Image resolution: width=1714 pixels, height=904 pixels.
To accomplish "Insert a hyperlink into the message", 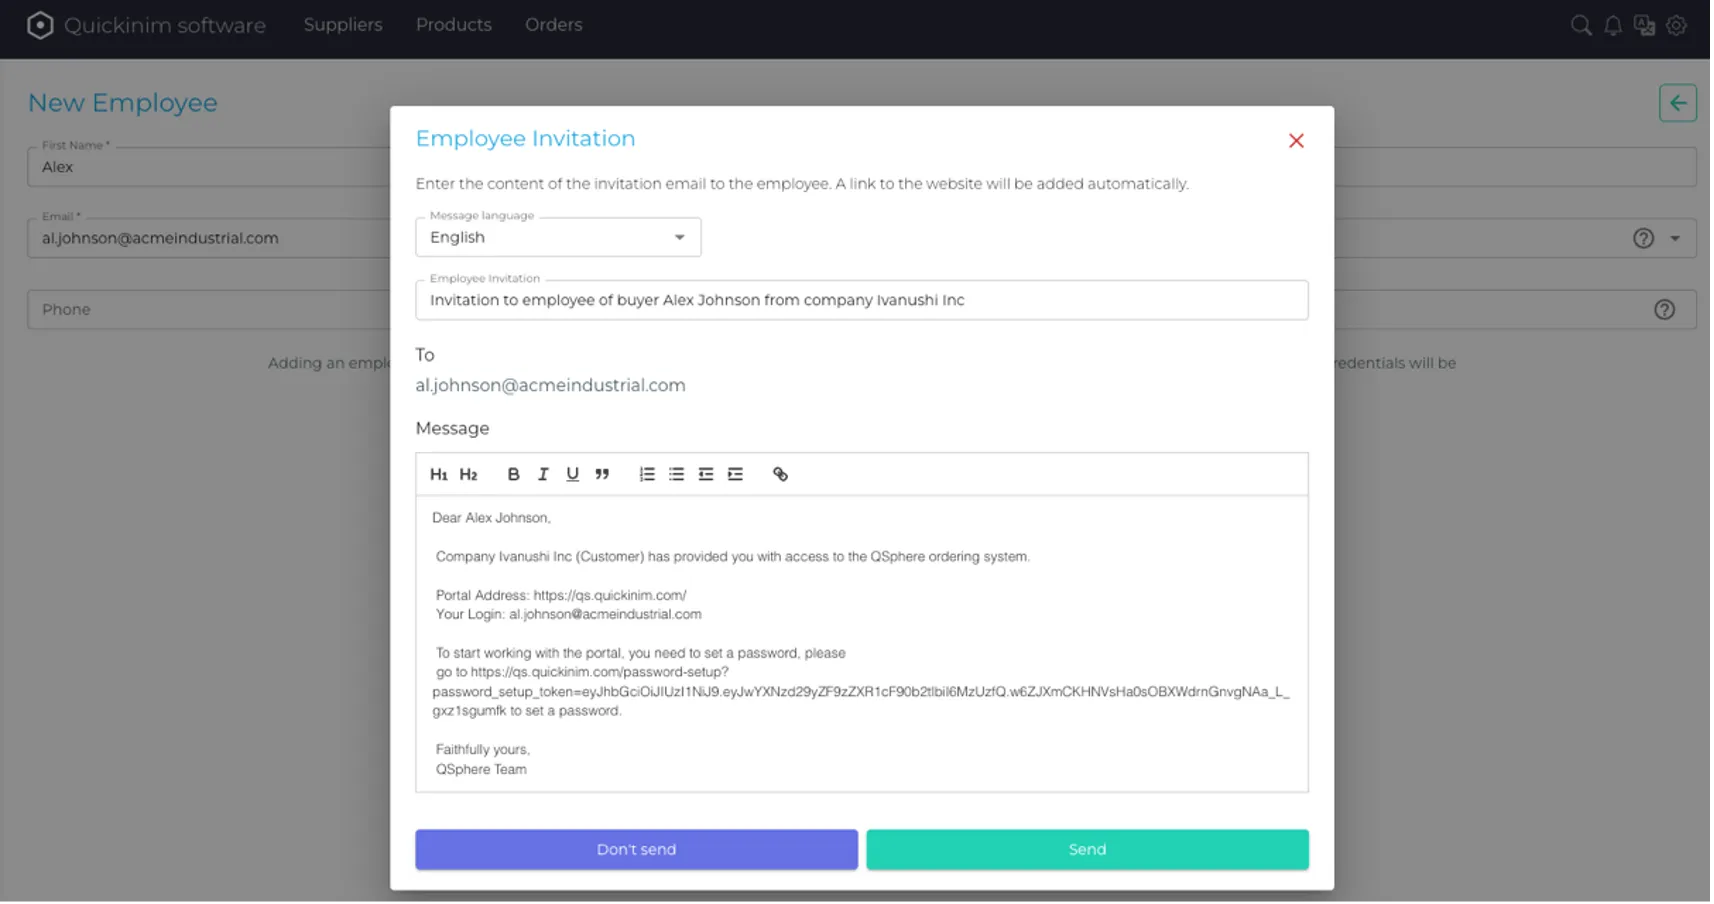I will click(x=780, y=474).
